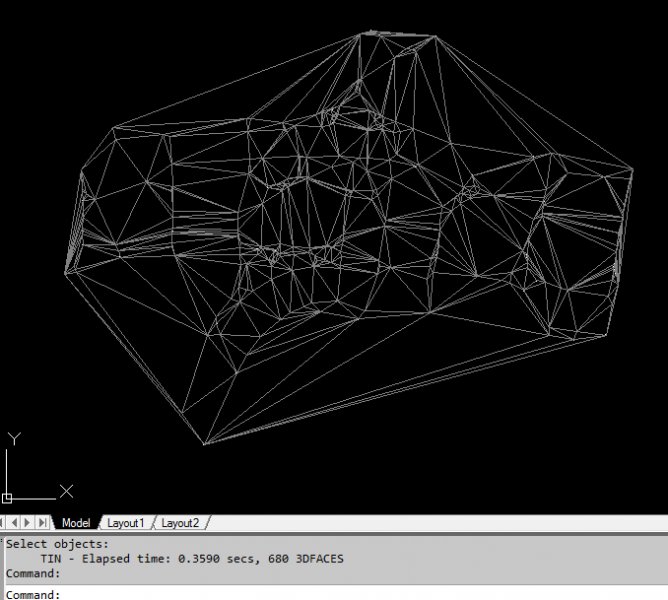Open the Layout2 tab
This screenshot has width=668, height=600.
click(x=180, y=523)
